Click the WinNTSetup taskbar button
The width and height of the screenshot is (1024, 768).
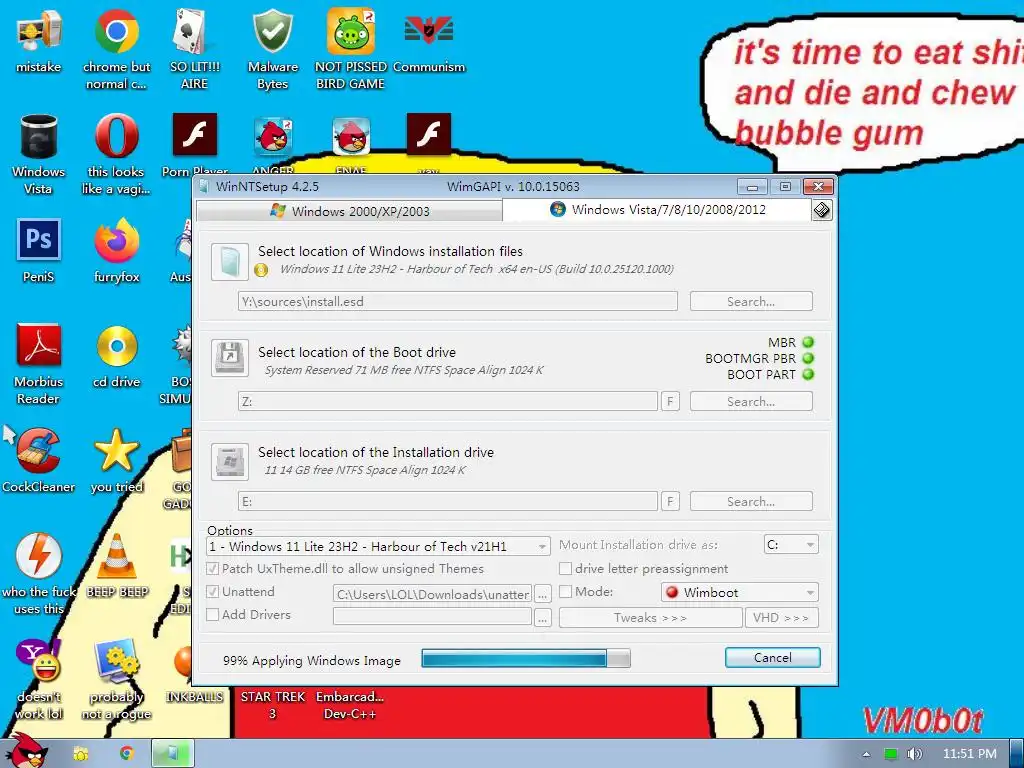173,753
